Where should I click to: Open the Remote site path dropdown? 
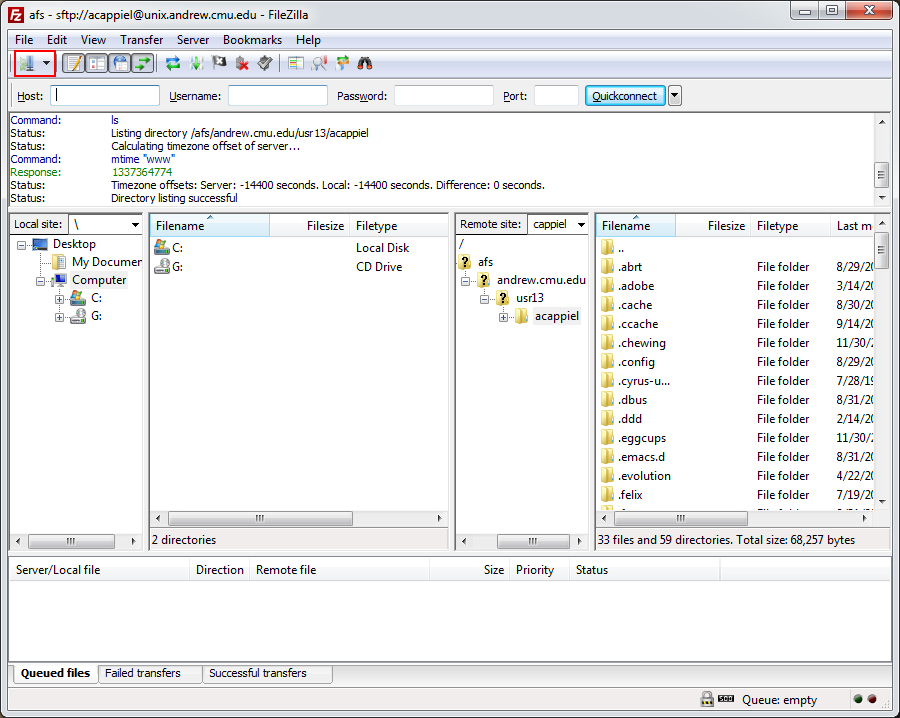(581, 224)
